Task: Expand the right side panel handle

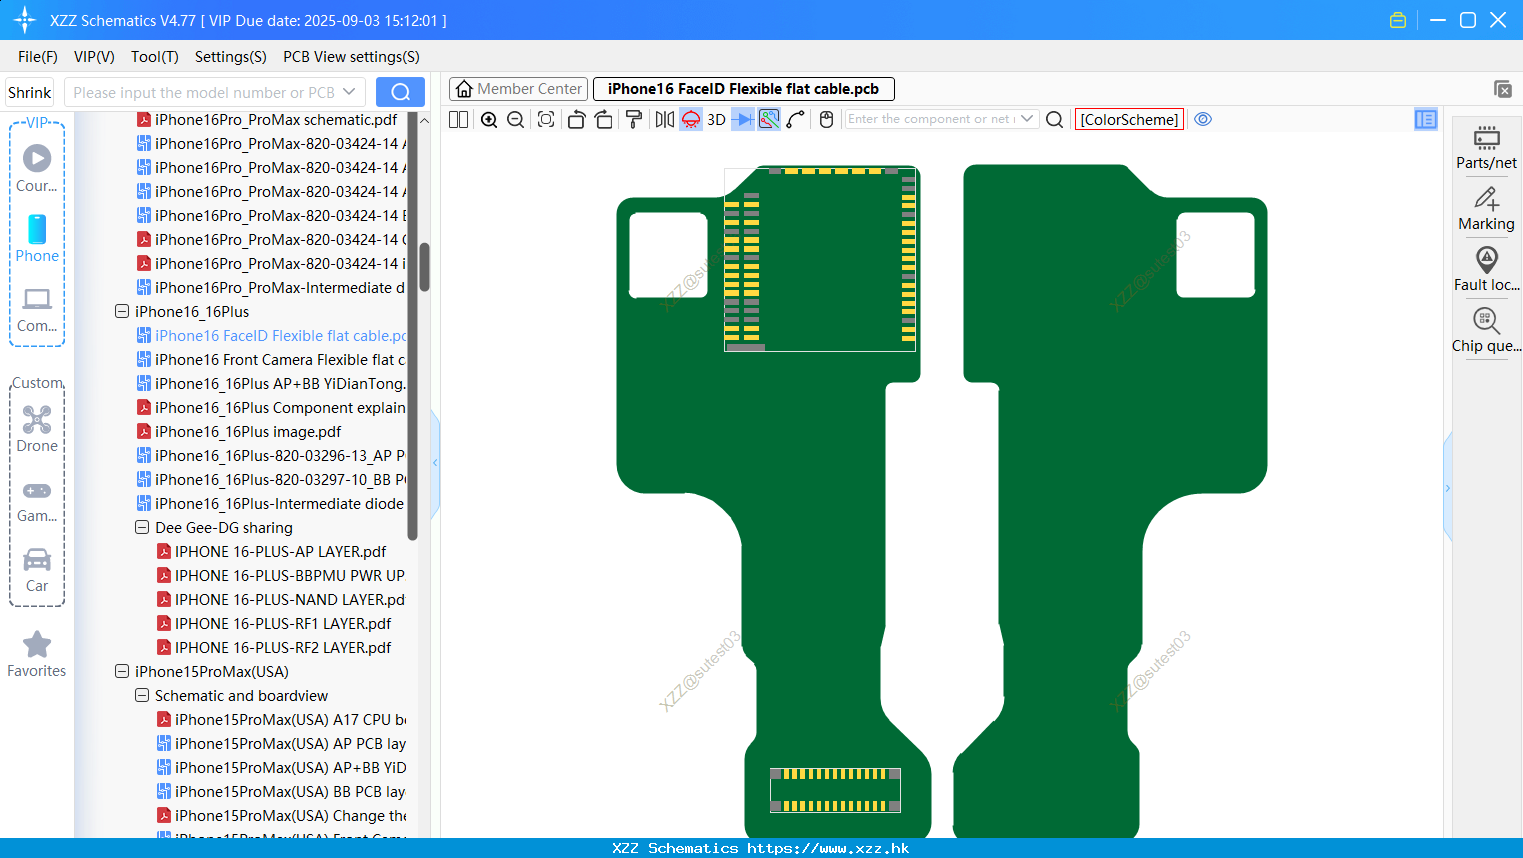Action: tap(1447, 488)
